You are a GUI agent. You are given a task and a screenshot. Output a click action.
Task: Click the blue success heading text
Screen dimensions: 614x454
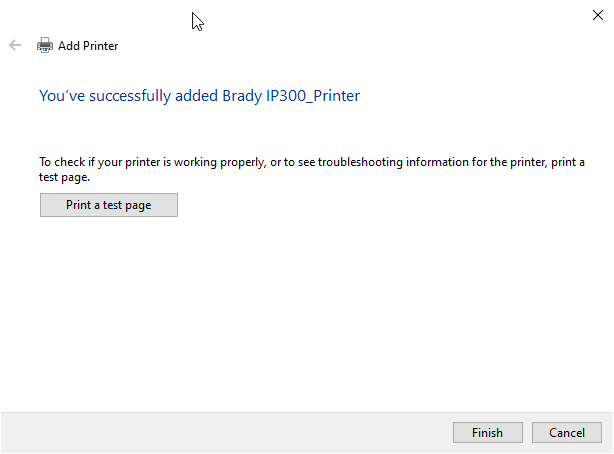199,96
